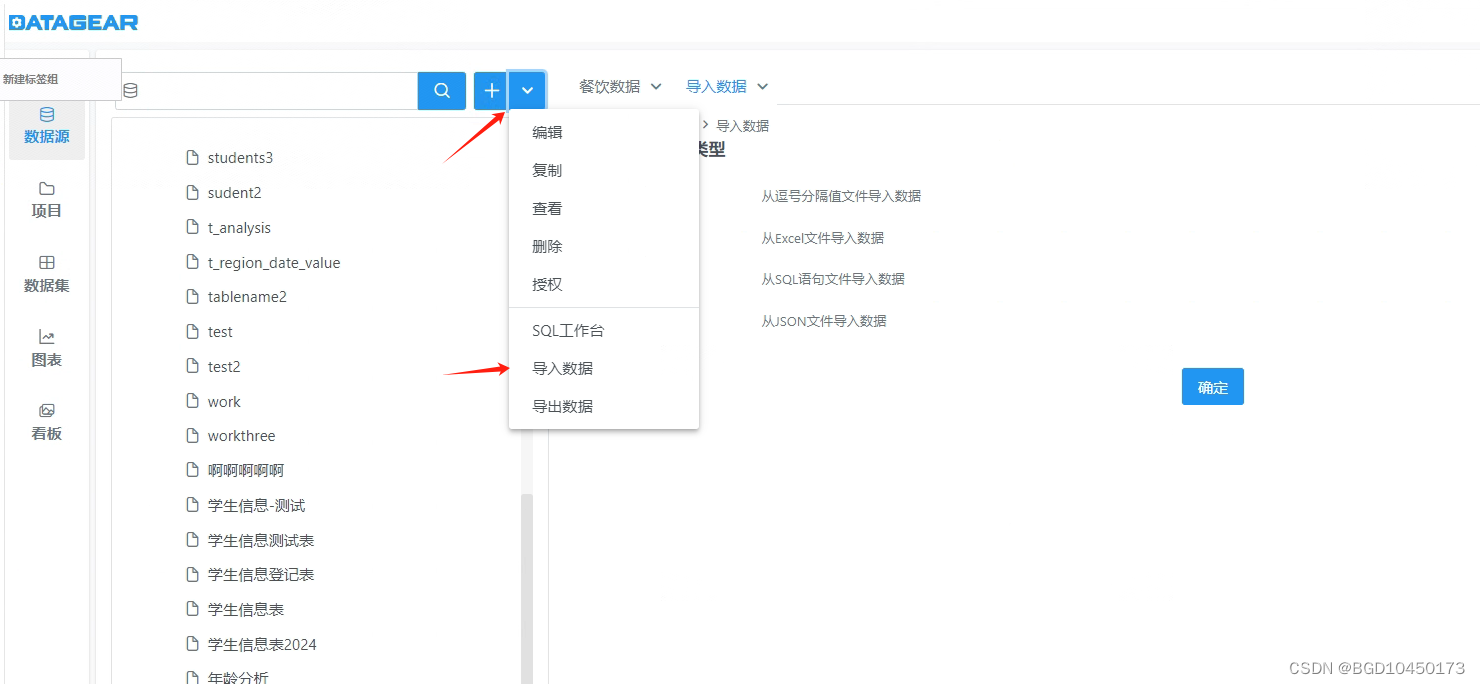1480x684 pixels.
Task: Click the chevron button beside the plus button
Action: (x=527, y=90)
